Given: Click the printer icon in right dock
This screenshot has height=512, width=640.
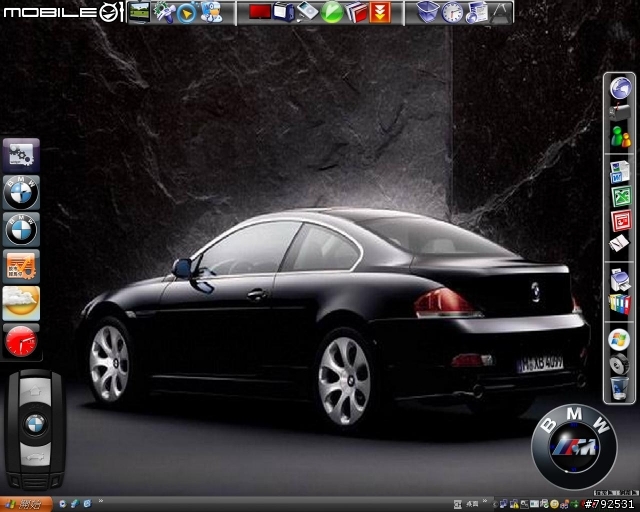Looking at the screenshot, I should (620, 280).
